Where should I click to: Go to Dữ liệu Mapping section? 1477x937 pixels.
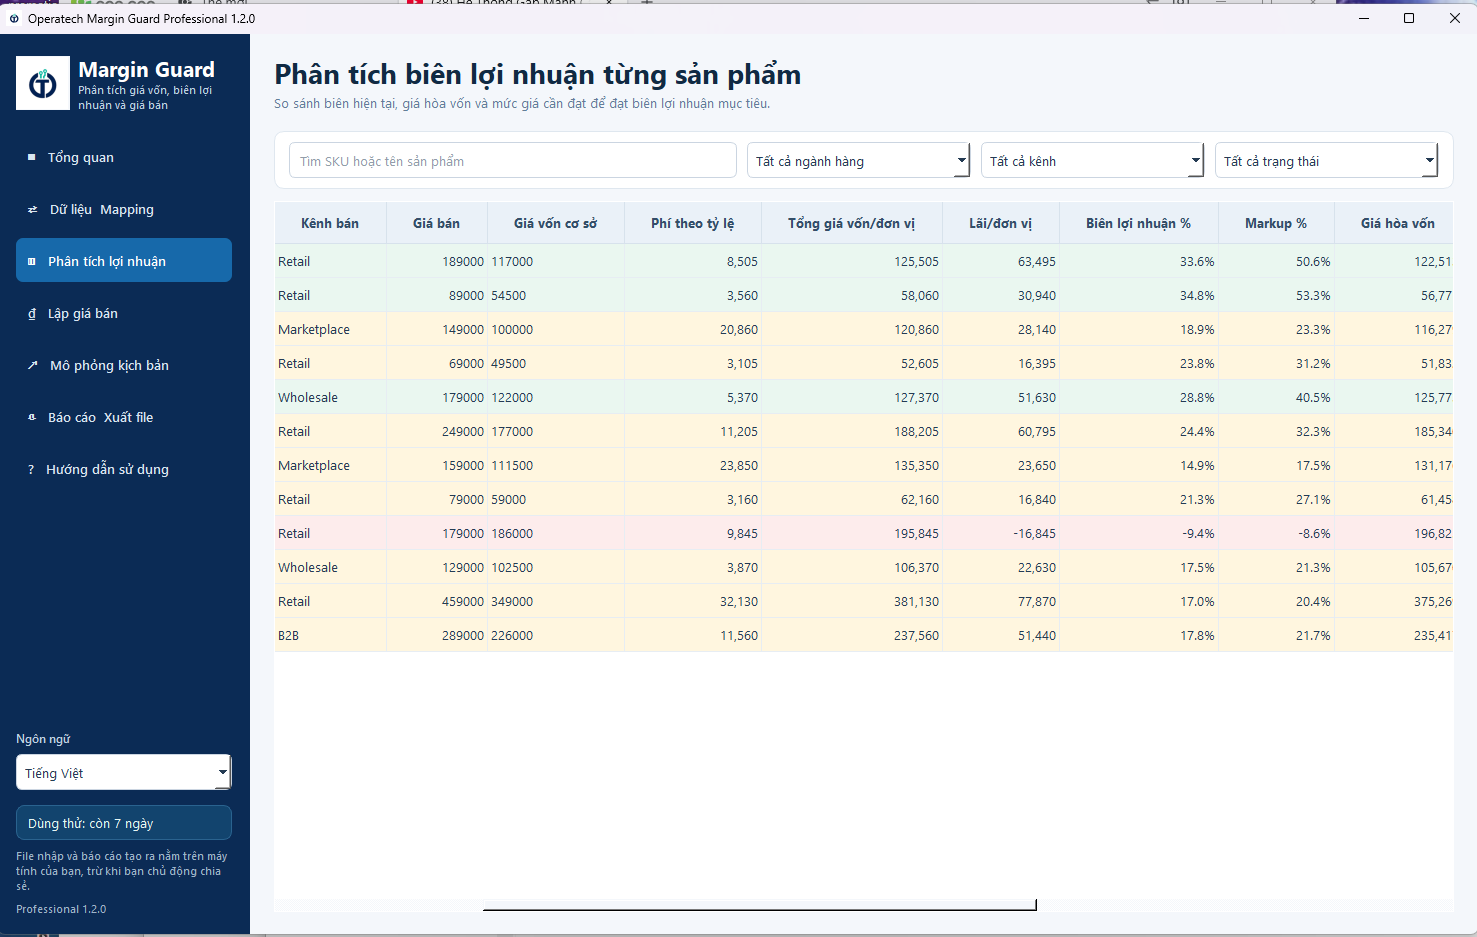tap(124, 209)
